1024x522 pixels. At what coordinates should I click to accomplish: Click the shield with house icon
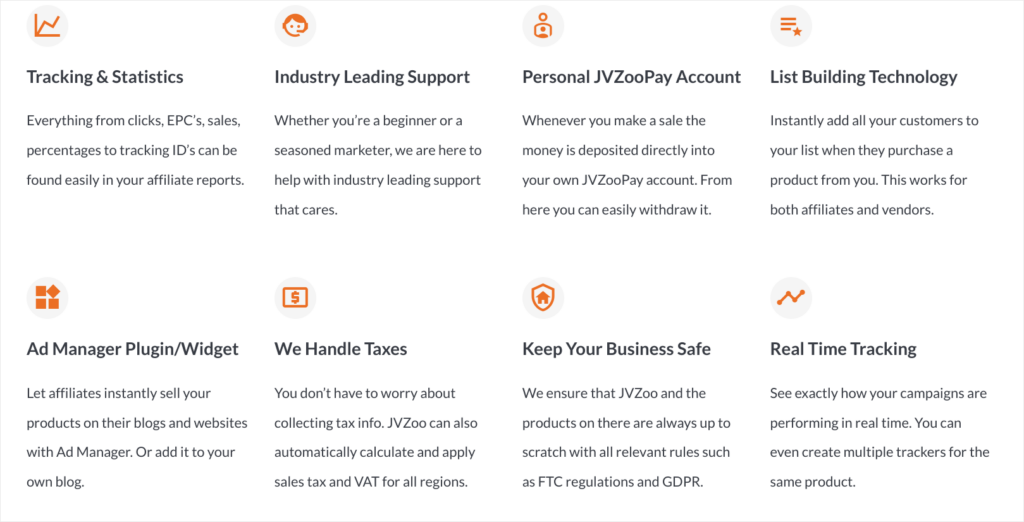point(543,297)
